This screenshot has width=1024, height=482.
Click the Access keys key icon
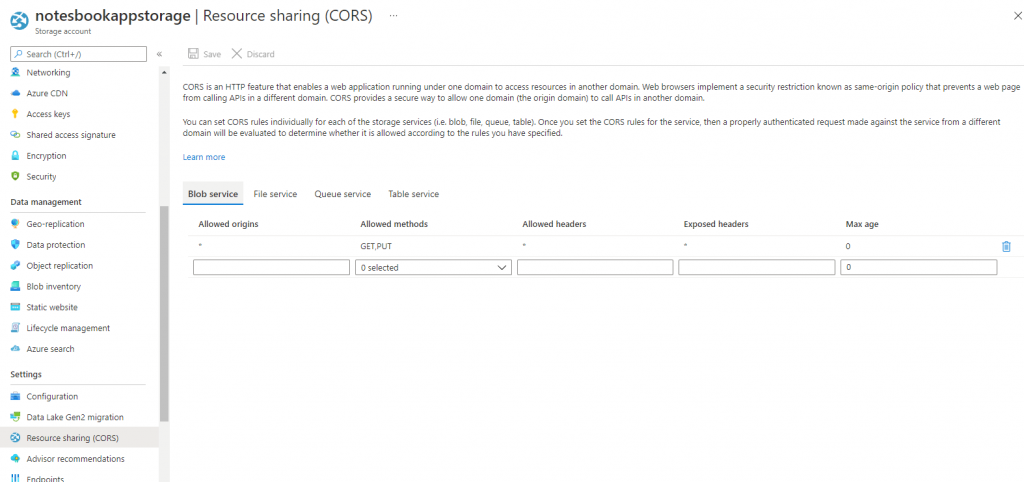click(15, 115)
